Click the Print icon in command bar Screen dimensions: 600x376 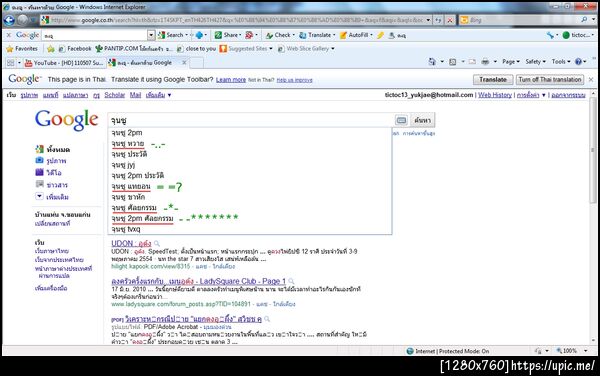[485, 62]
